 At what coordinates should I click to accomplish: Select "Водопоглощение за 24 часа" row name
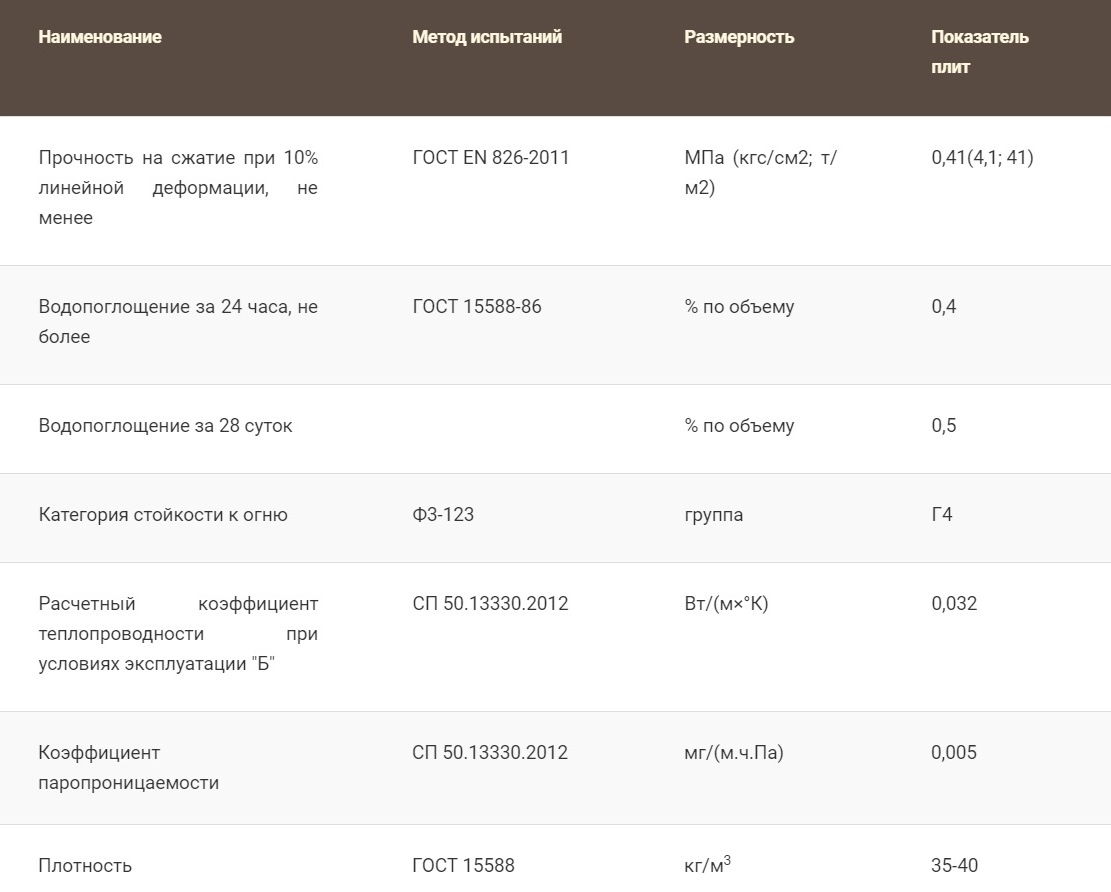point(178,321)
